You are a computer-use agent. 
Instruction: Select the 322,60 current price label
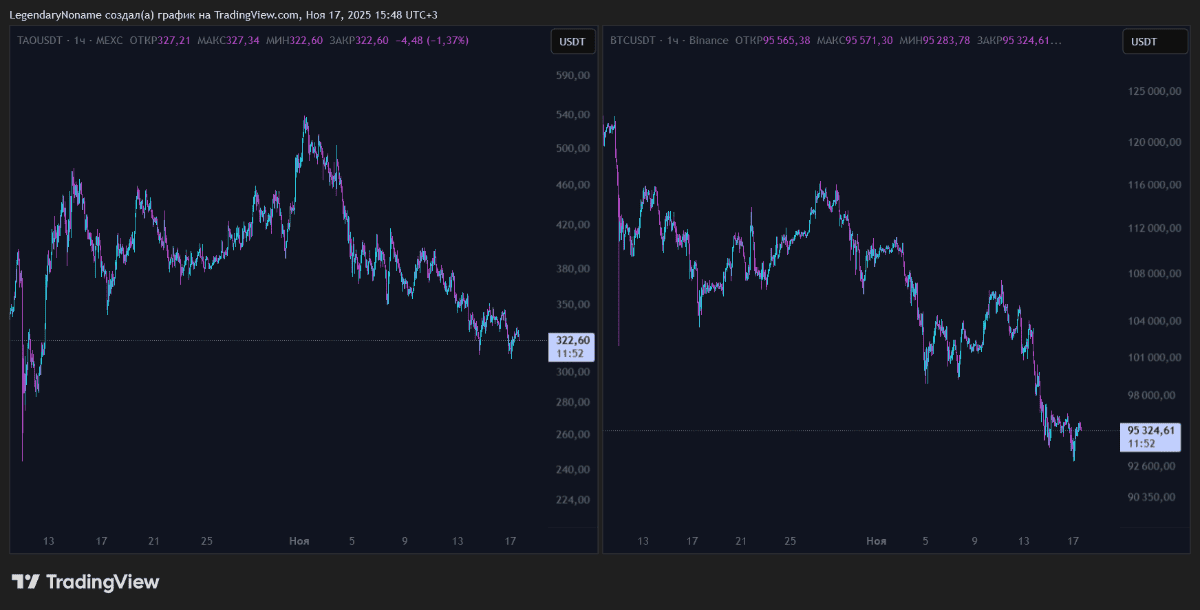(571, 340)
